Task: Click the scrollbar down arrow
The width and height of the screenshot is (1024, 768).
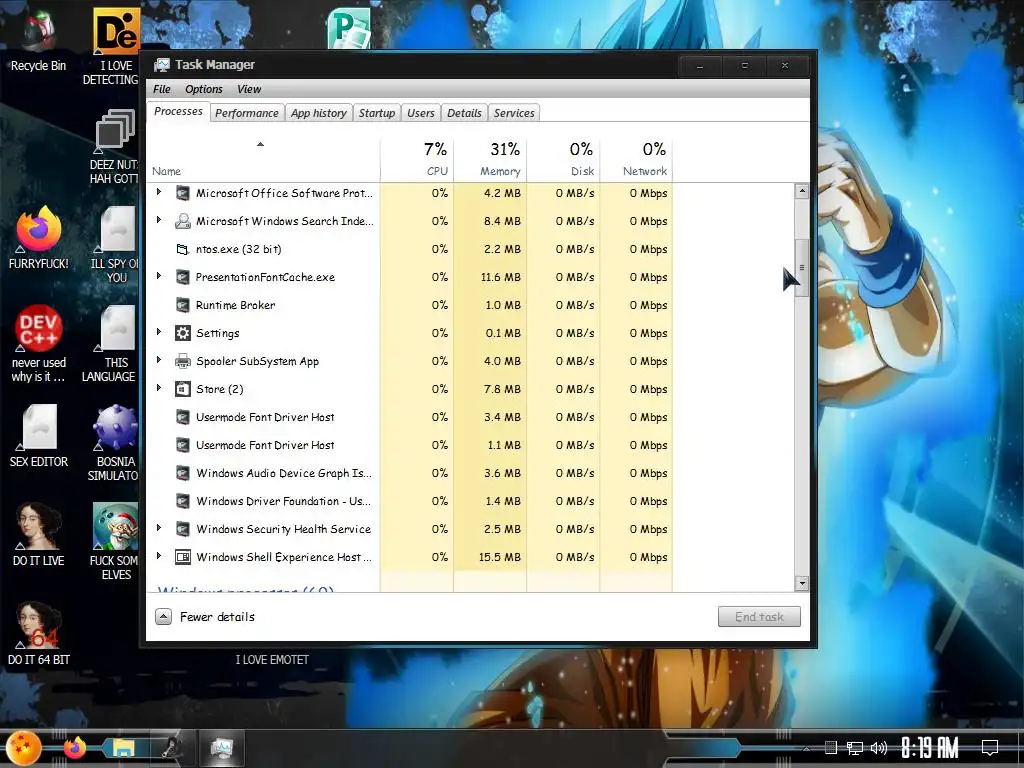Action: tap(802, 583)
